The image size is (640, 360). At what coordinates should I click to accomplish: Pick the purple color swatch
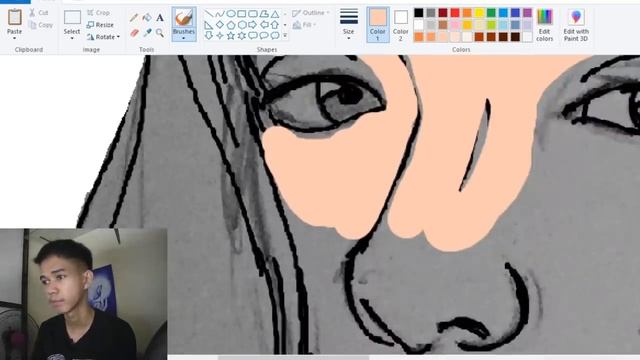[527, 13]
